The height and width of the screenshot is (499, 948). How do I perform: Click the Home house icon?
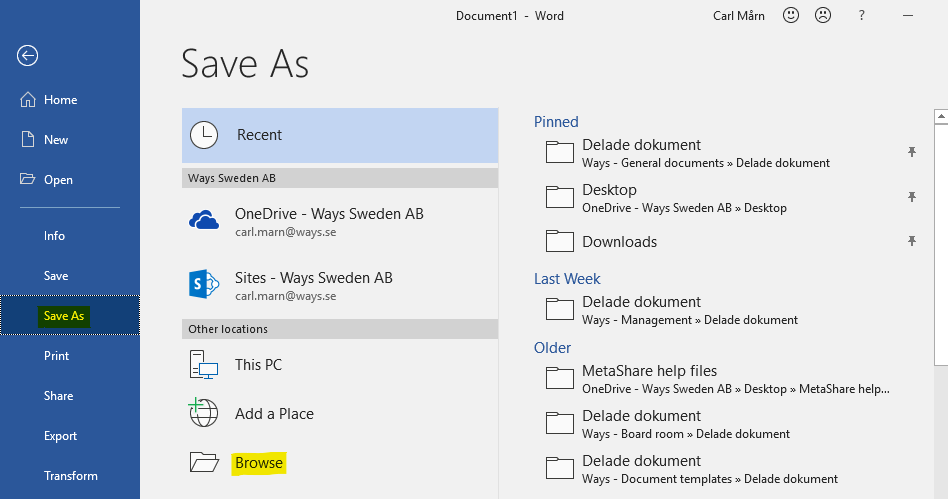coord(28,99)
